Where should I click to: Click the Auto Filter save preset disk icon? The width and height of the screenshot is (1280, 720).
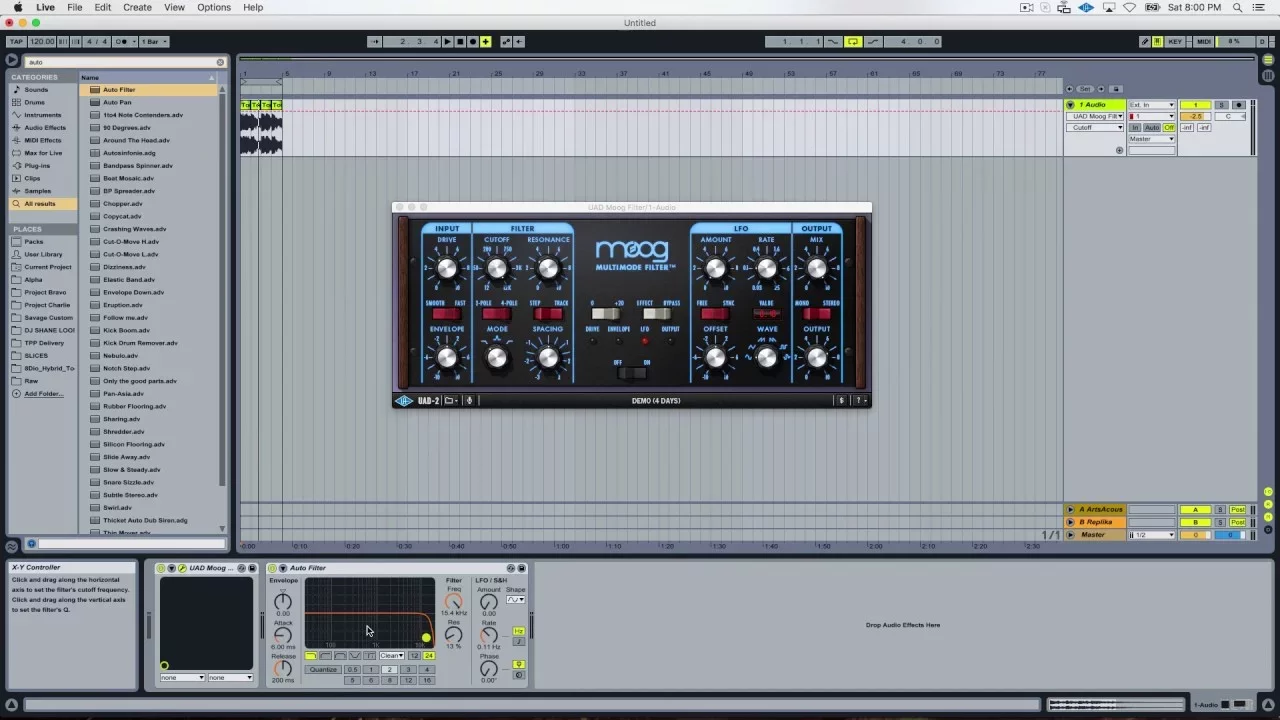pos(521,568)
